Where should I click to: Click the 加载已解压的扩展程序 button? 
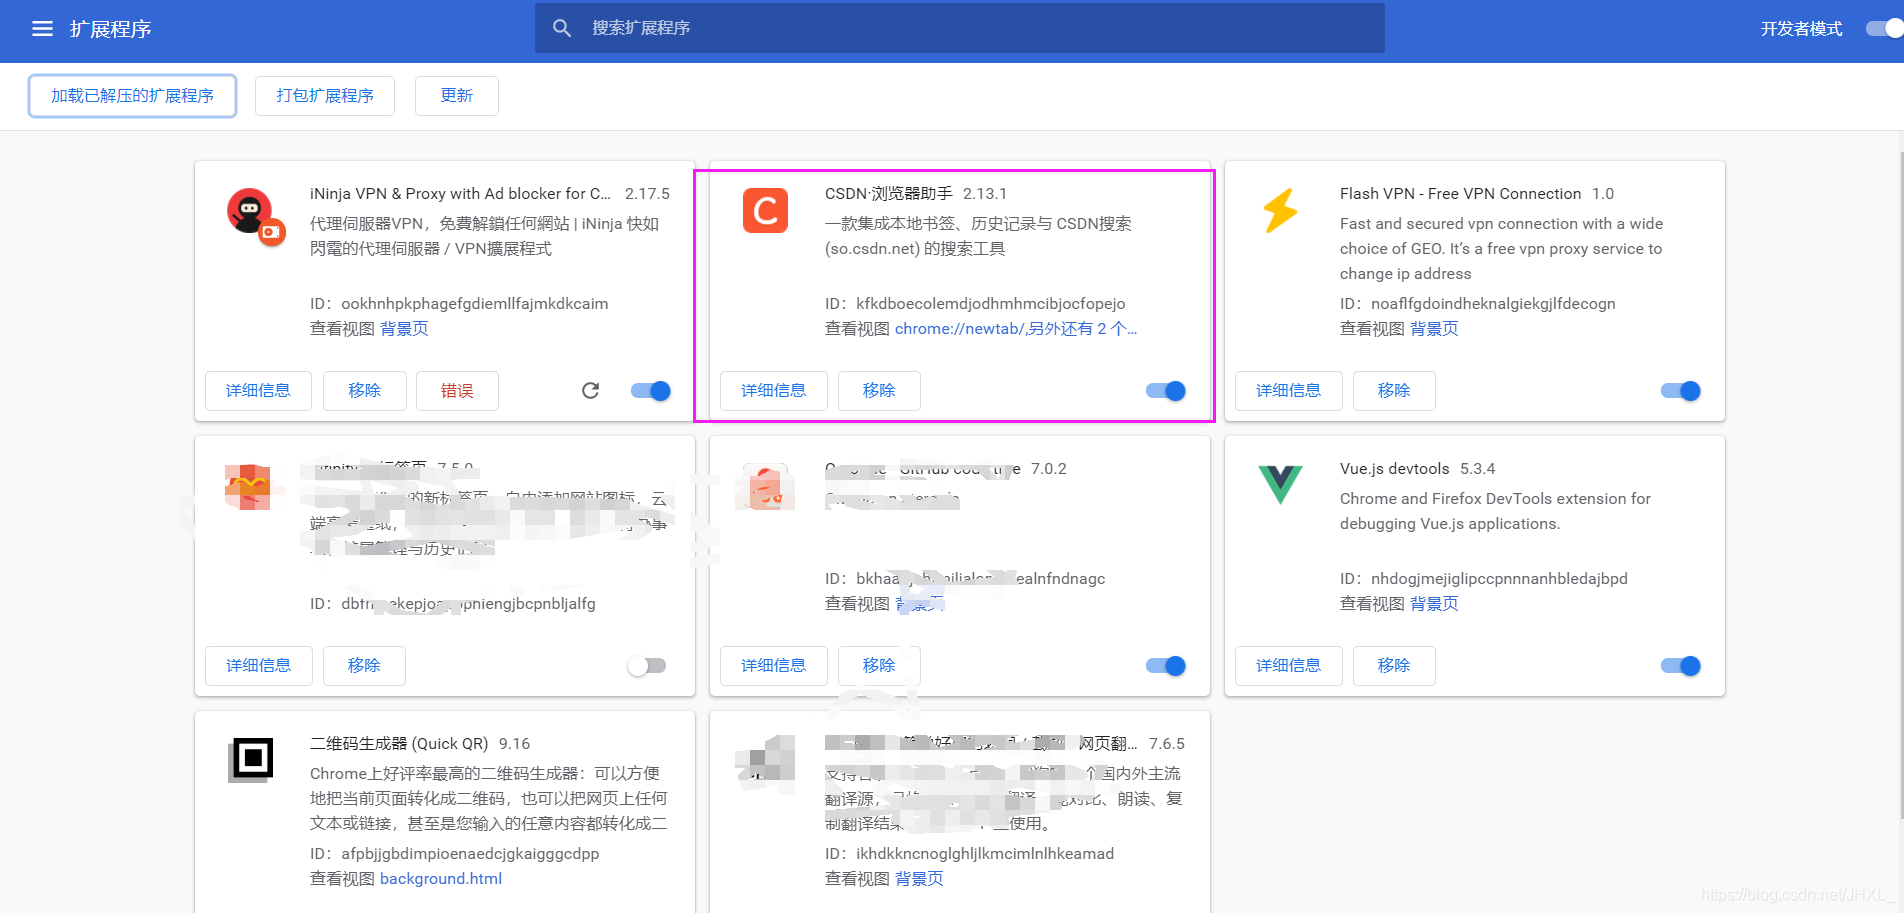pos(131,95)
